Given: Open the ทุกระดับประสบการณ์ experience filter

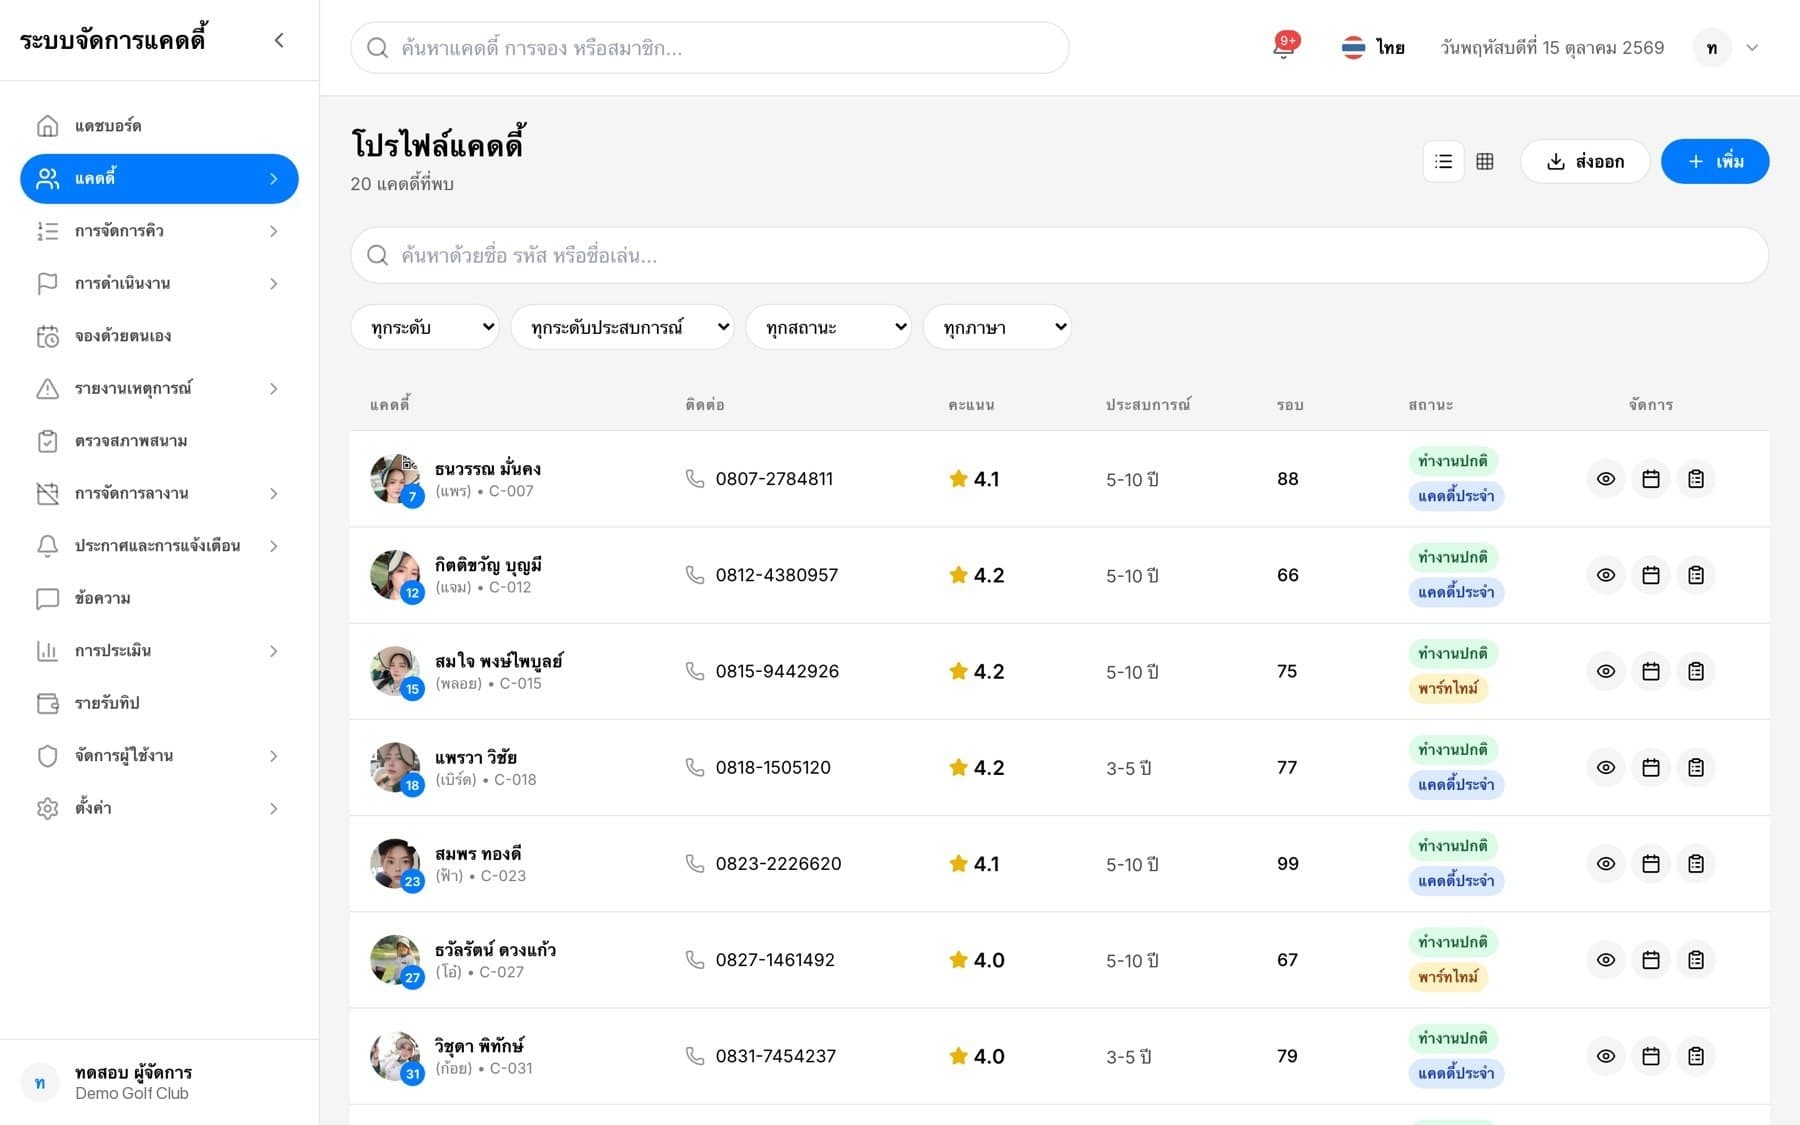Looking at the screenshot, I should 622,327.
